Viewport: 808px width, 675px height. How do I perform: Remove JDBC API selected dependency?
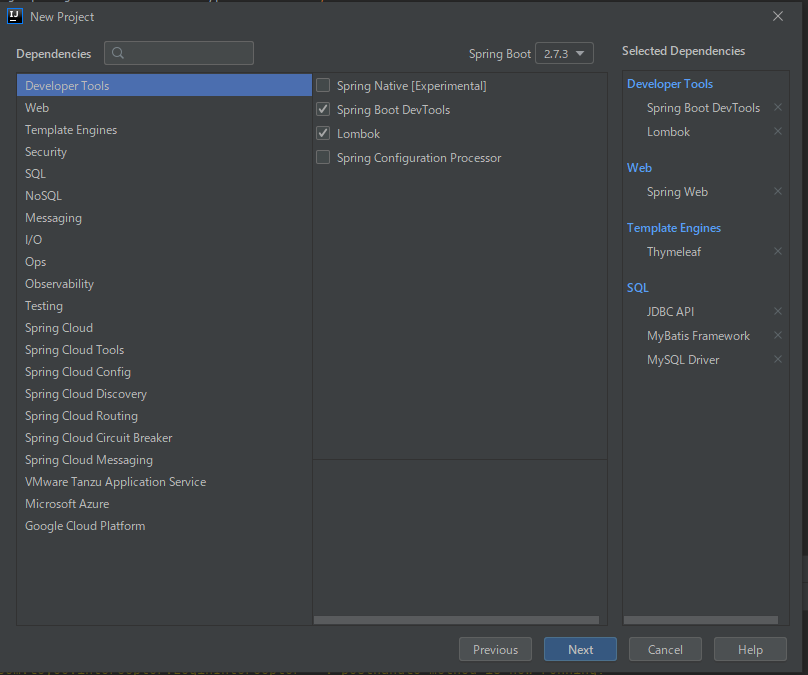778,311
